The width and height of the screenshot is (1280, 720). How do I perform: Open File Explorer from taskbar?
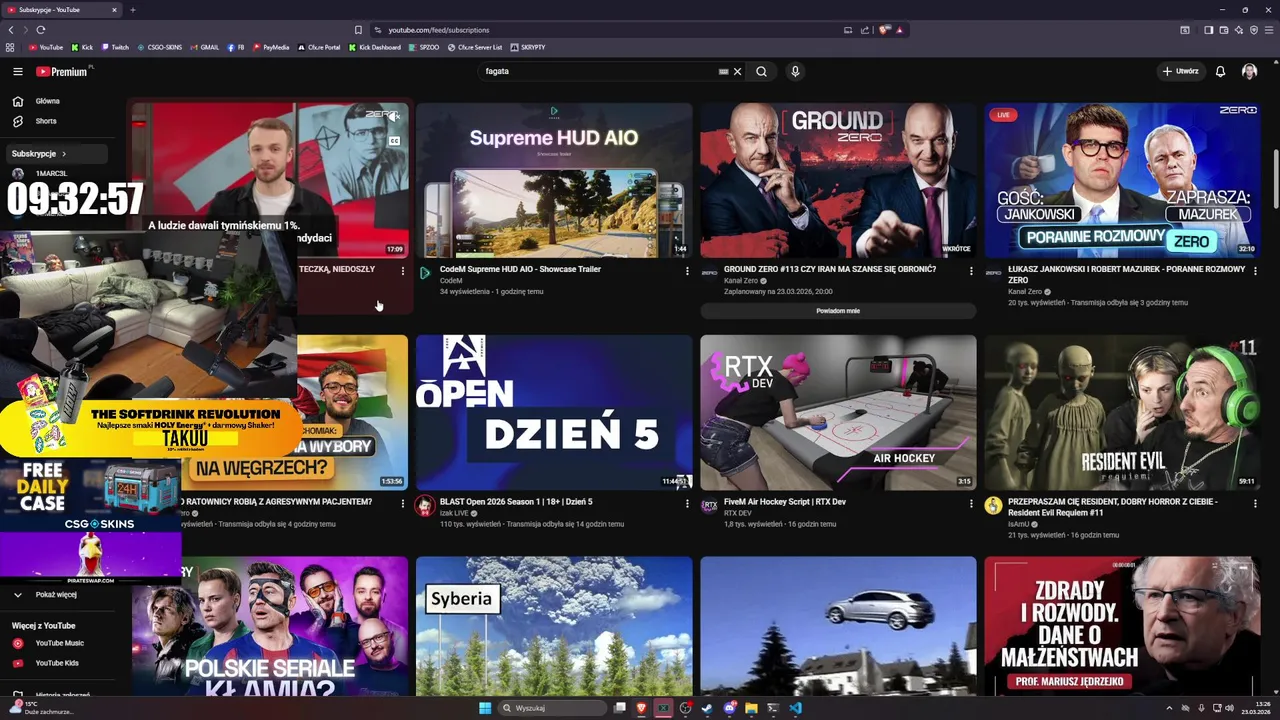[x=751, y=708]
